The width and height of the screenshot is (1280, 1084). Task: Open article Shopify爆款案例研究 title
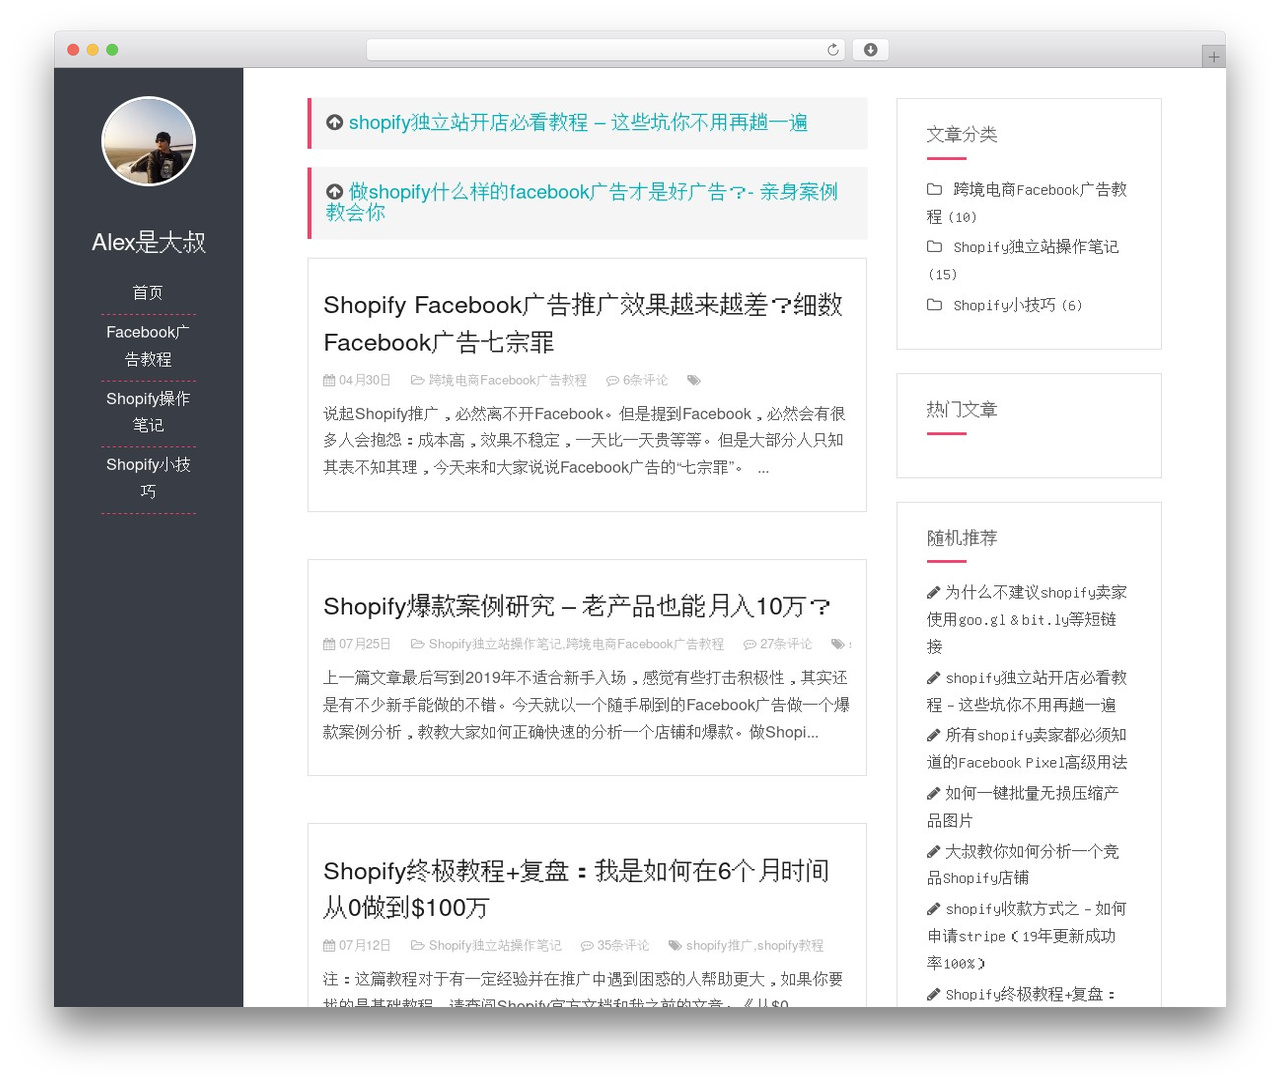click(x=577, y=606)
